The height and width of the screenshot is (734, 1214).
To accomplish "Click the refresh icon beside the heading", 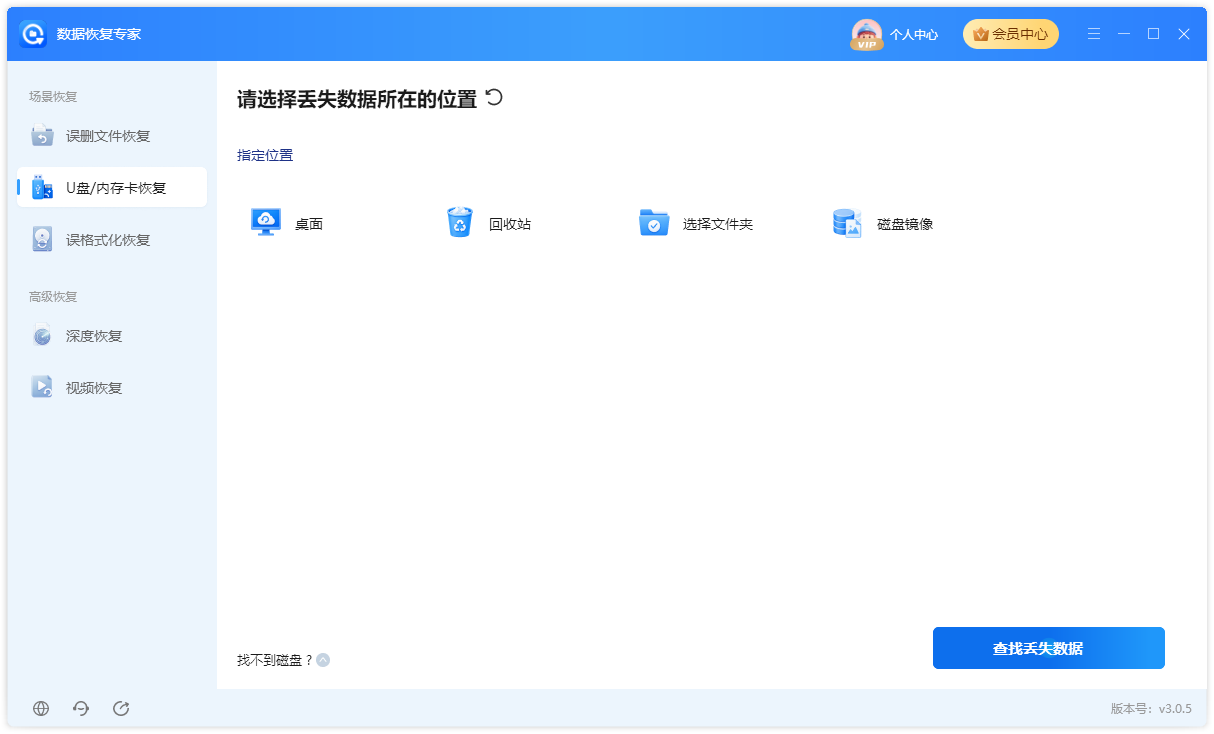I will coord(494,97).
